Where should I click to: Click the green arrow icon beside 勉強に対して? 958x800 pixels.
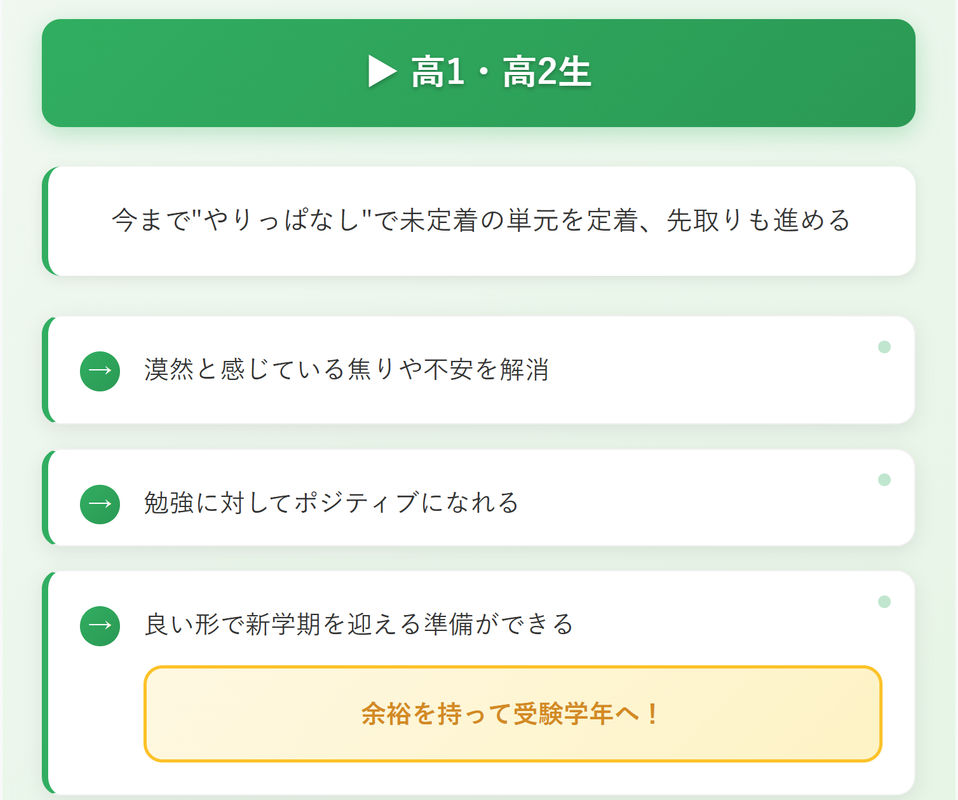click(x=100, y=504)
